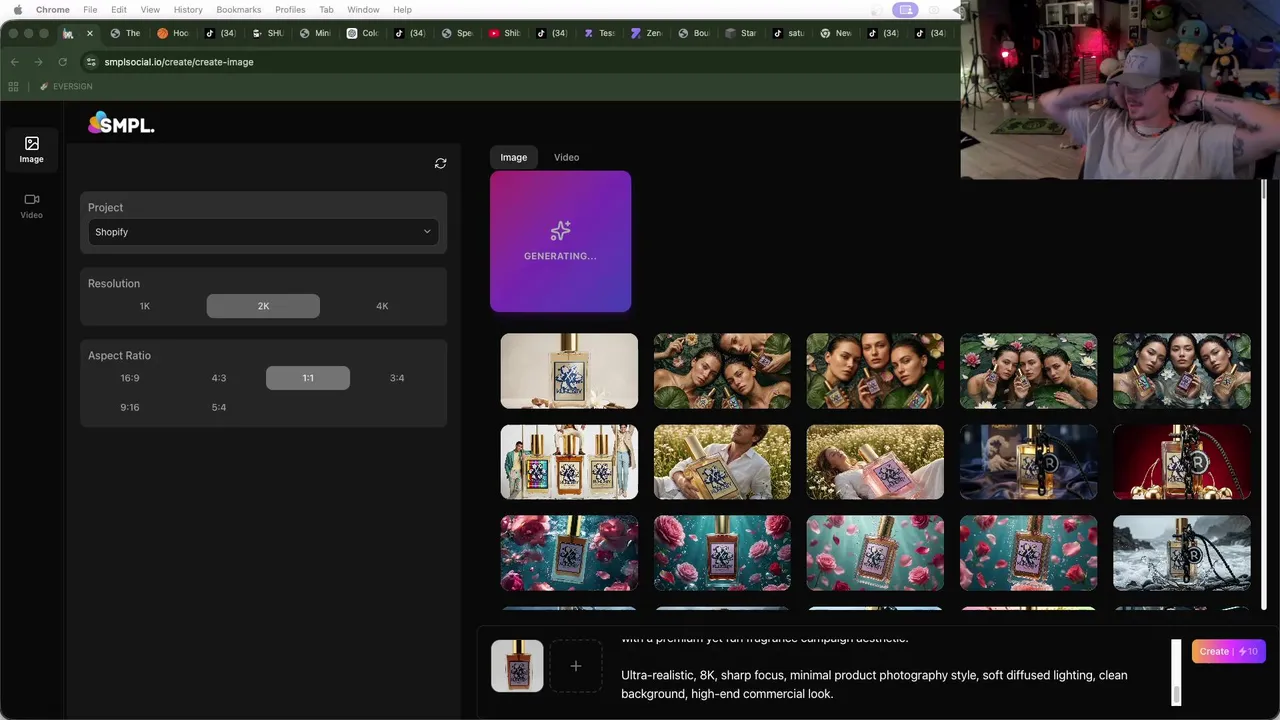
Task: Click the Create button costing 10 credits
Action: pyautogui.click(x=1228, y=651)
